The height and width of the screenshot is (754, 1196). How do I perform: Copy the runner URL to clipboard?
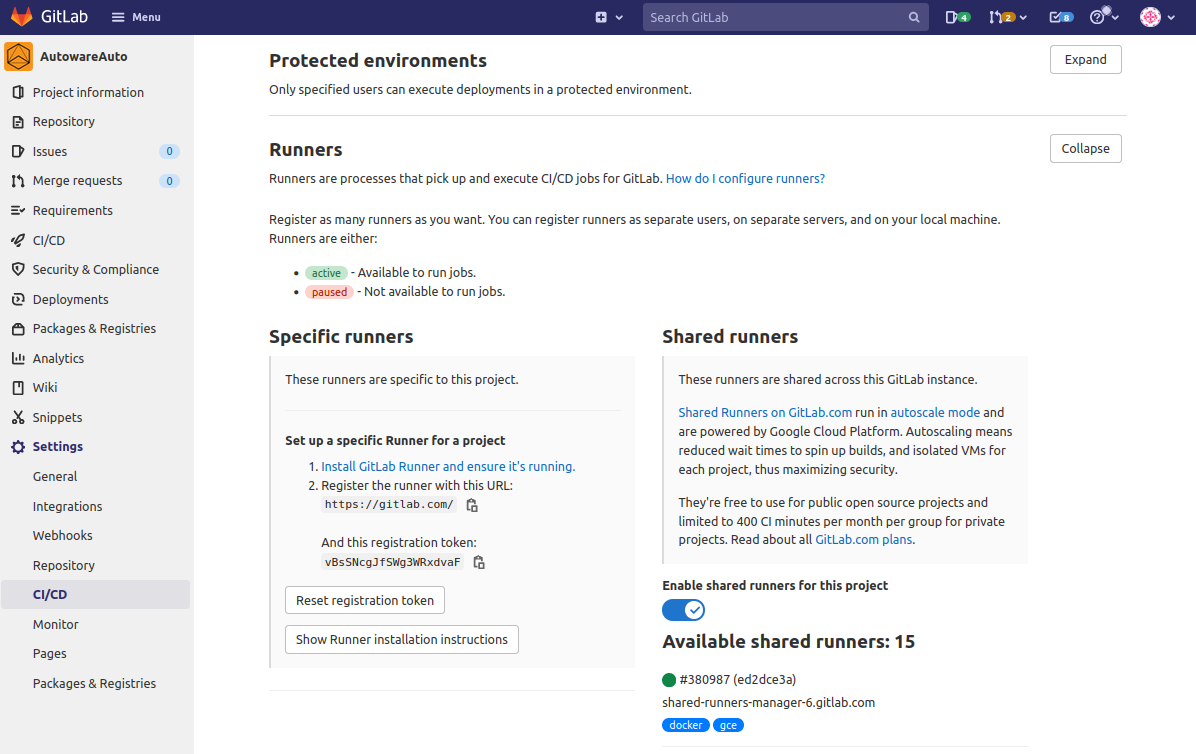coord(472,506)
